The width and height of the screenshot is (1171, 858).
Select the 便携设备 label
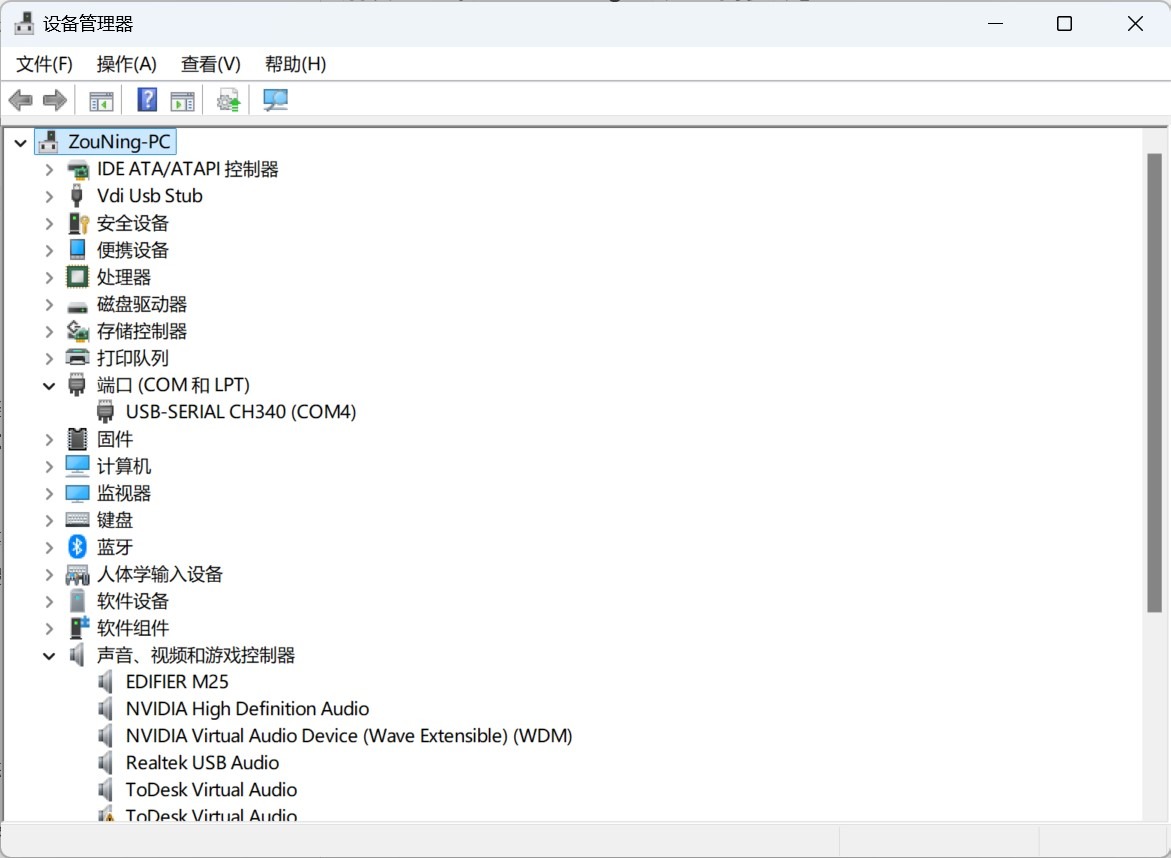pyautogui.click(x=133, y=250)
